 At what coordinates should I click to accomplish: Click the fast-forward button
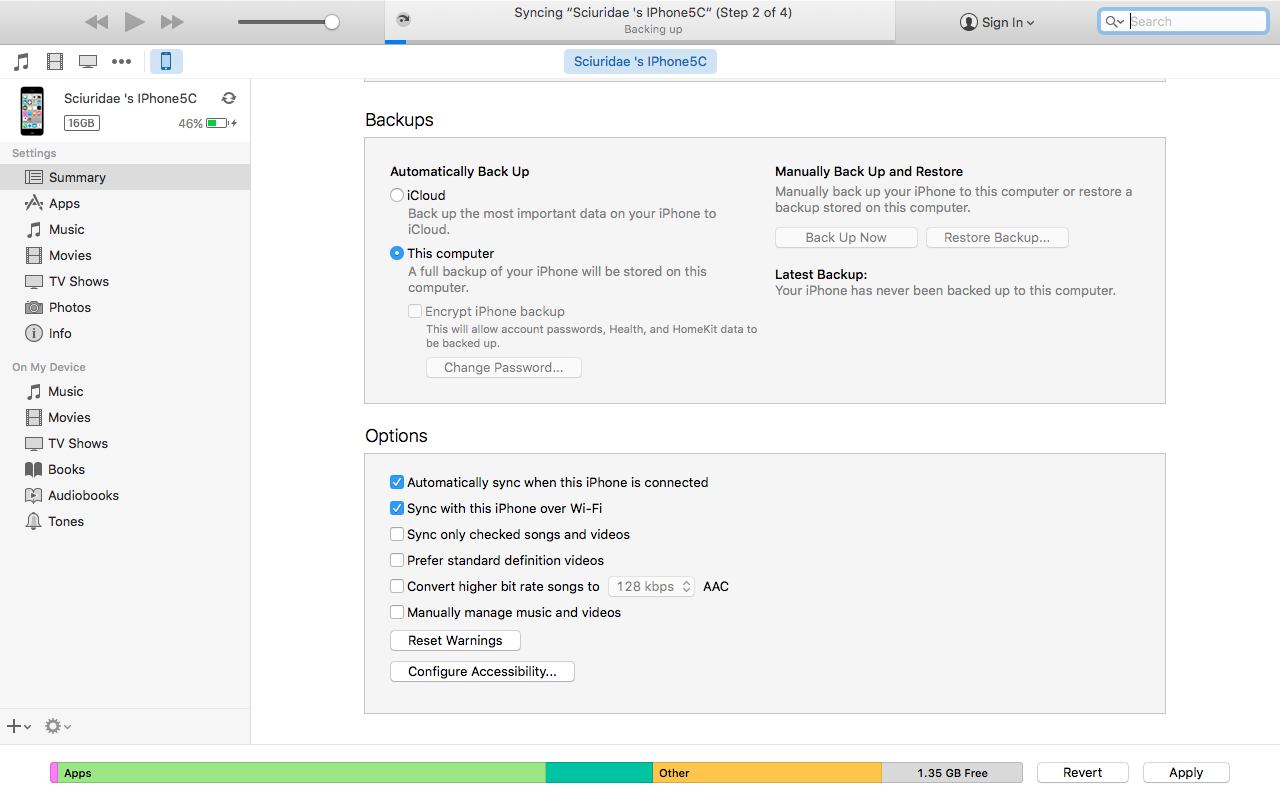(x=172, y=22)
